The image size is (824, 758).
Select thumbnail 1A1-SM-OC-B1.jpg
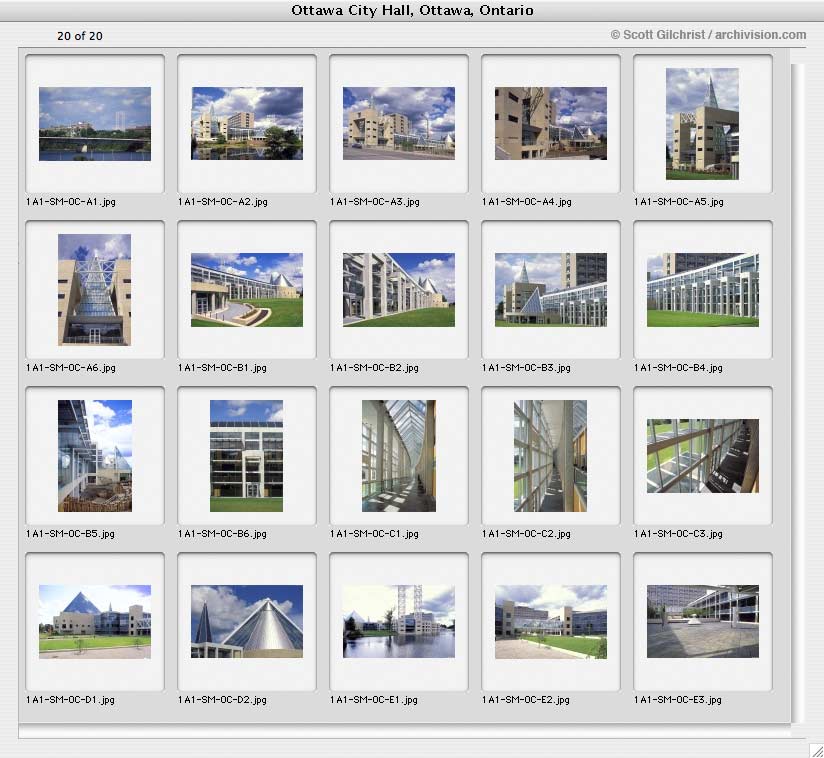coord(247,290)
